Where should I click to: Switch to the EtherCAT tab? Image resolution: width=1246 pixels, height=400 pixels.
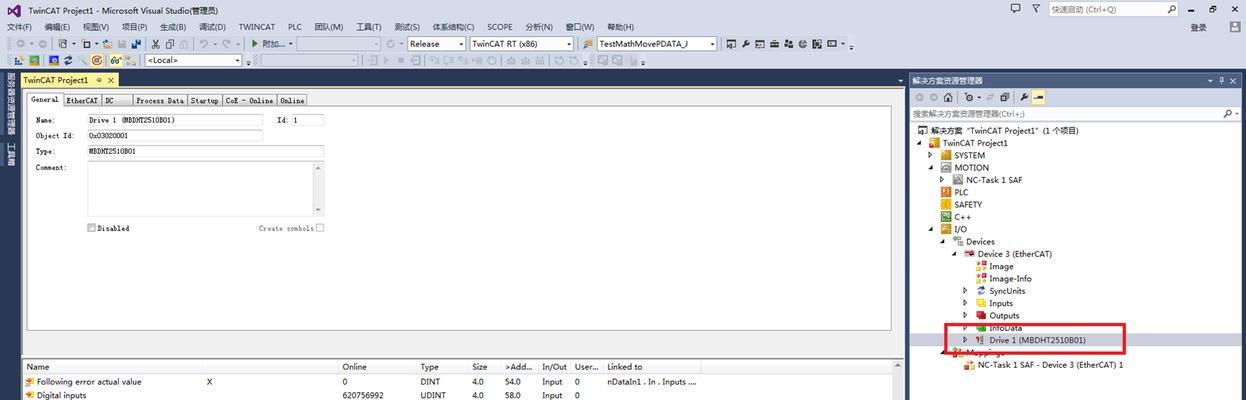click(82, 101)
